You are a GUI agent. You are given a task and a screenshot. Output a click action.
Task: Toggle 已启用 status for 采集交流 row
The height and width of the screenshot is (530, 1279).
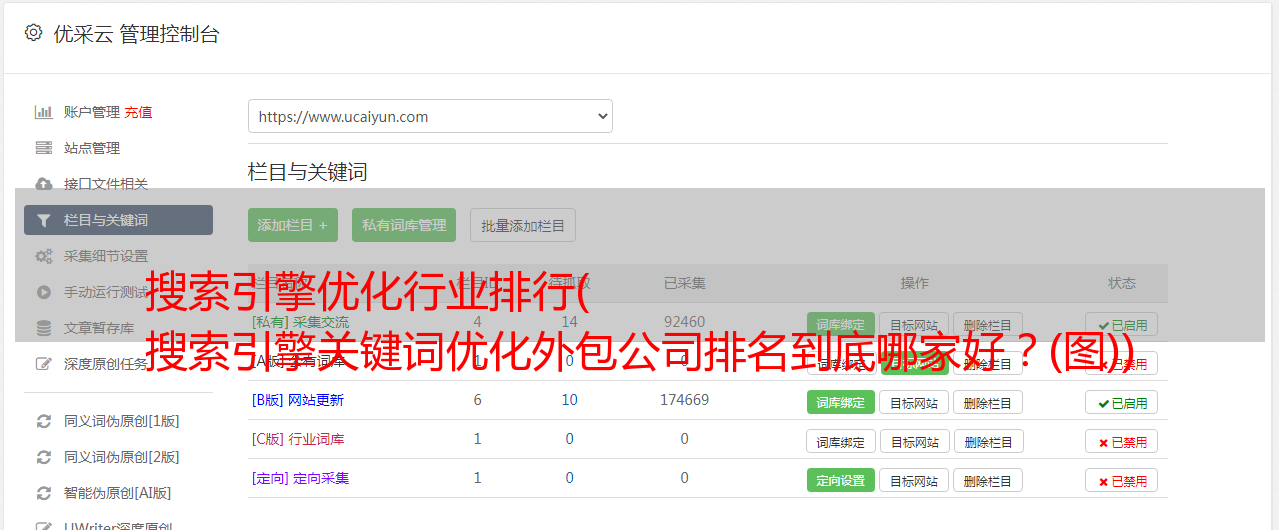click(x=1122, y=324)
